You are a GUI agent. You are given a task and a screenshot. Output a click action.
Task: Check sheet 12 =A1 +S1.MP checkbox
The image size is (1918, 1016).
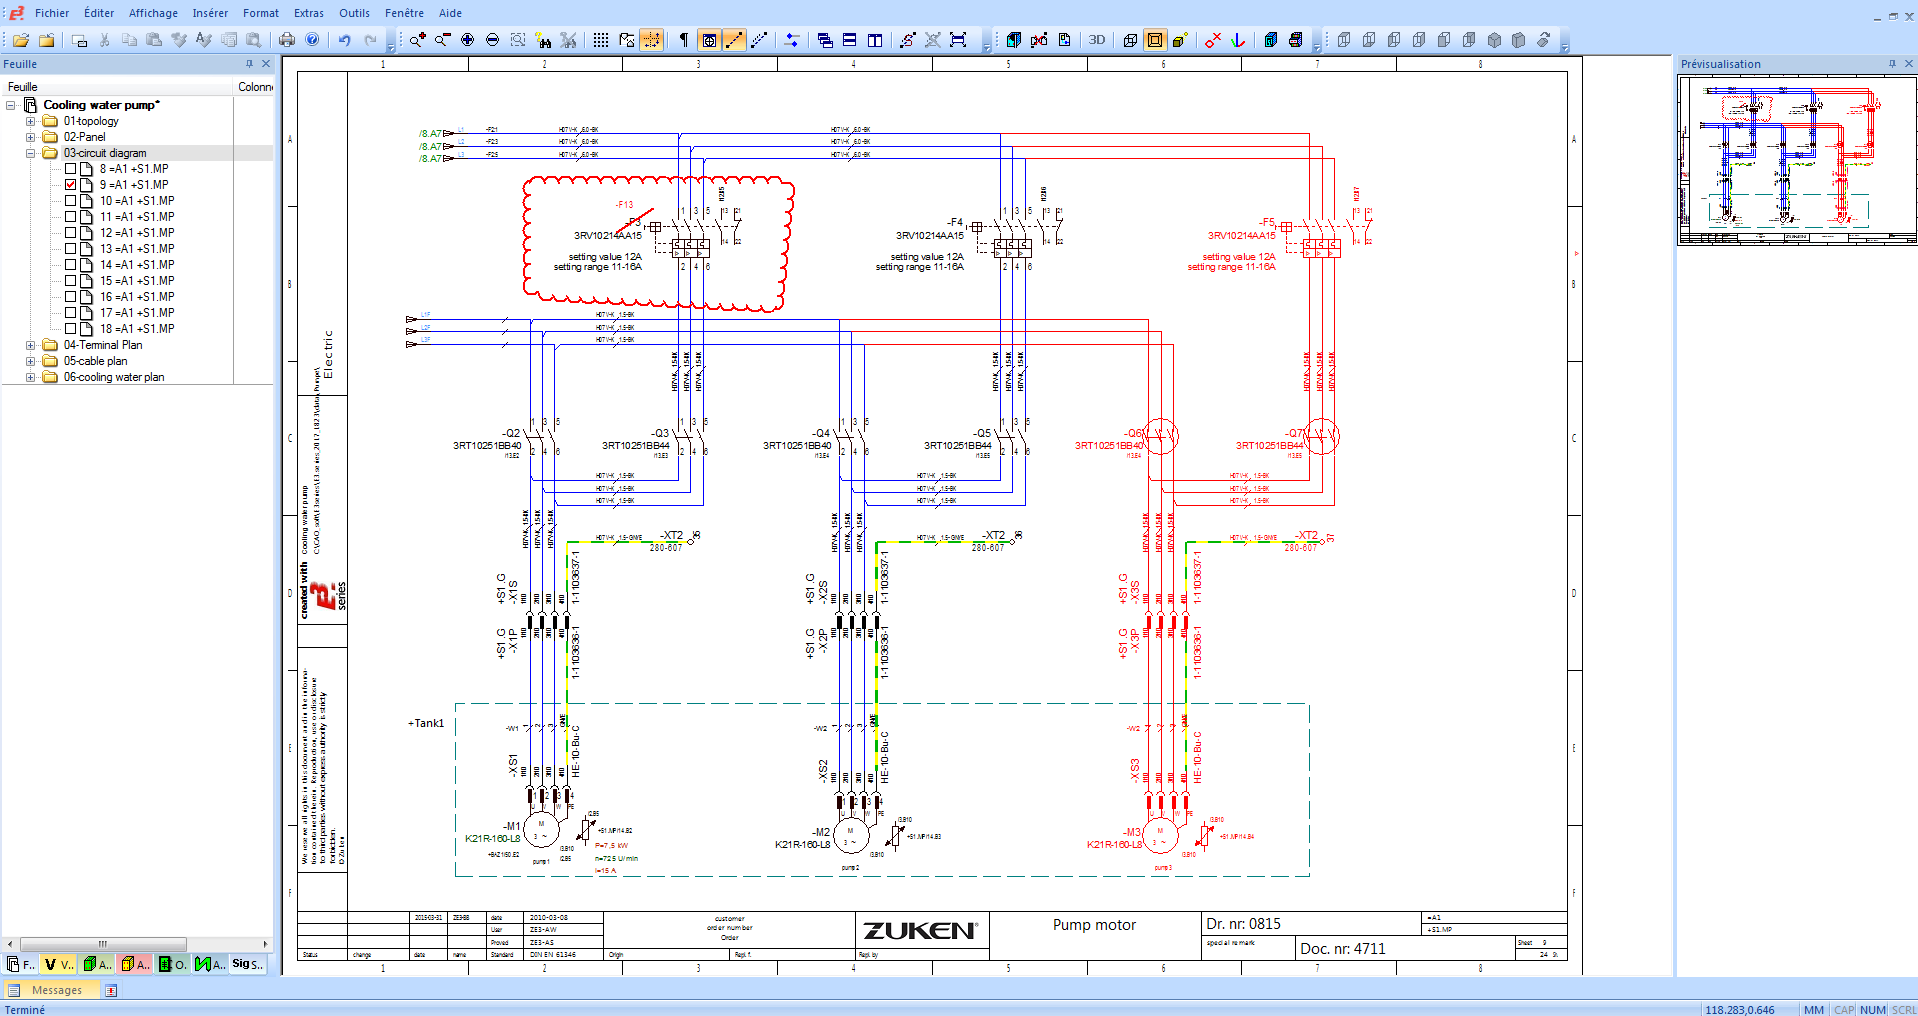(x=71, y=233)
